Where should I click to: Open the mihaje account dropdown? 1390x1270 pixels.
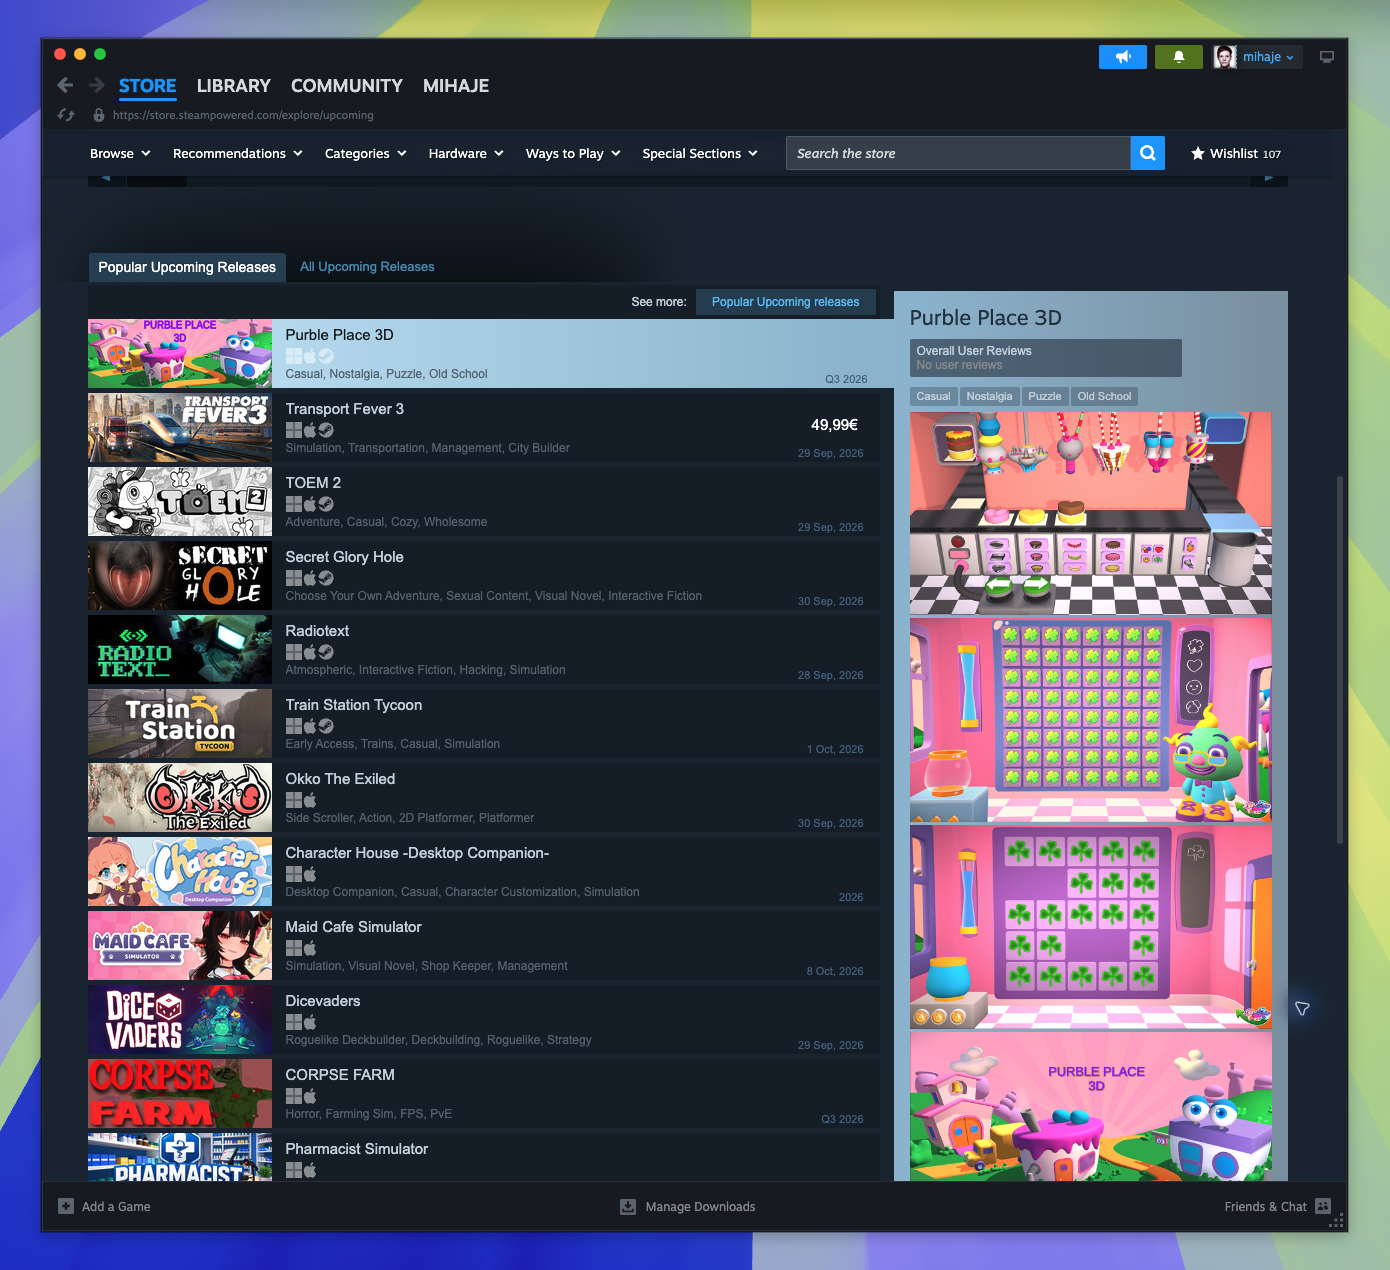[1268, 57]
